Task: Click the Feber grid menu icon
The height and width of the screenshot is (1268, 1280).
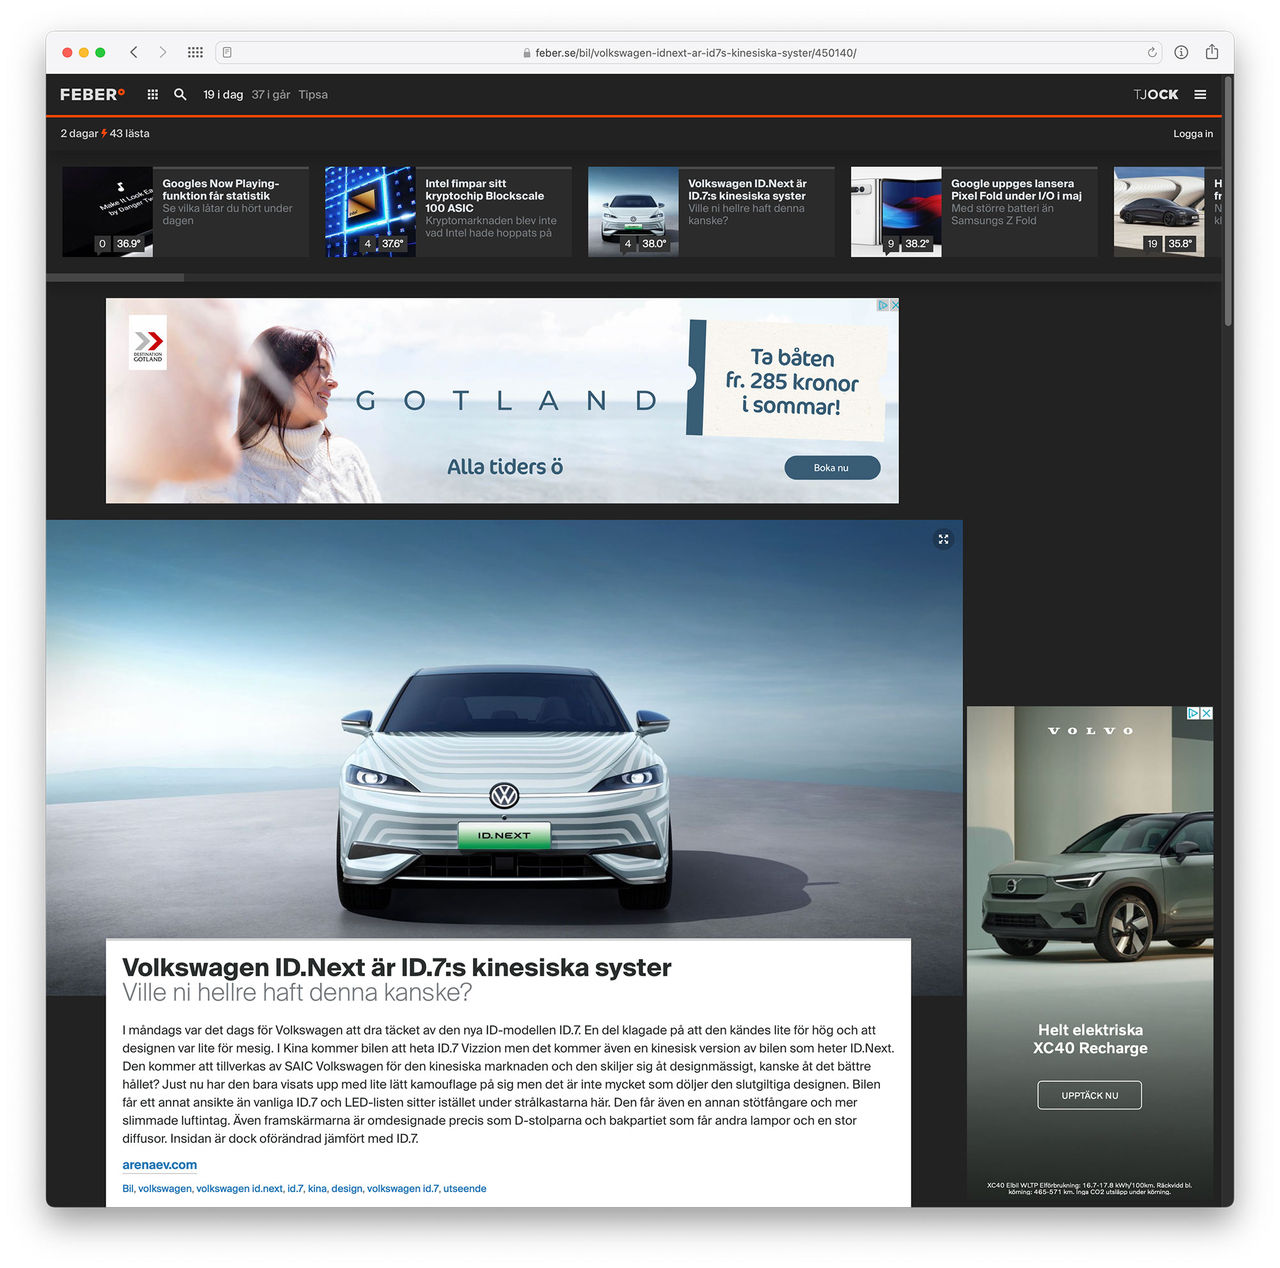Action: click(x=153, y=95)
